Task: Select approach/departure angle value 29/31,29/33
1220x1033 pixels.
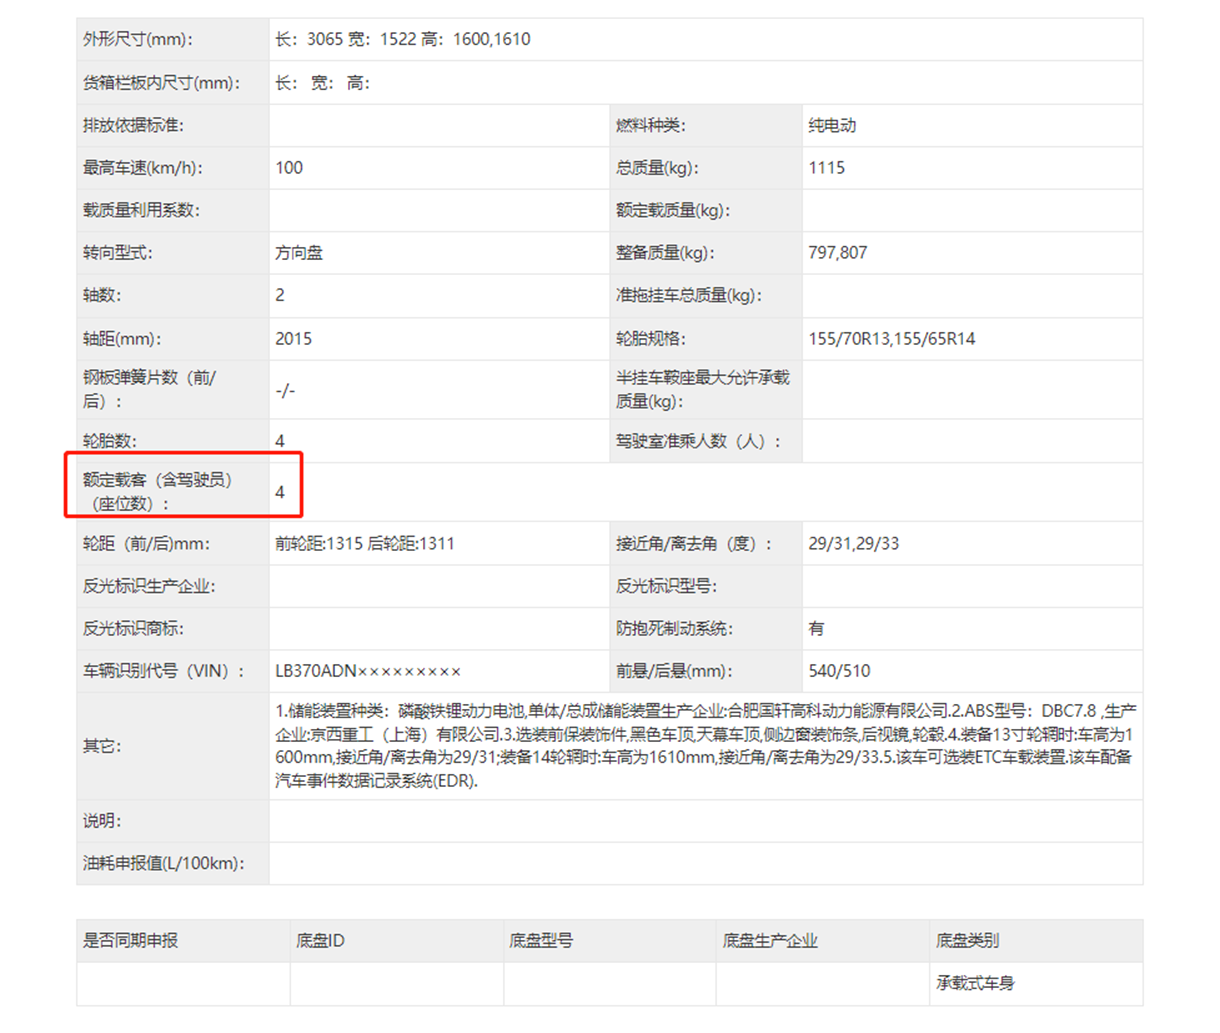Action: [853, 544]
